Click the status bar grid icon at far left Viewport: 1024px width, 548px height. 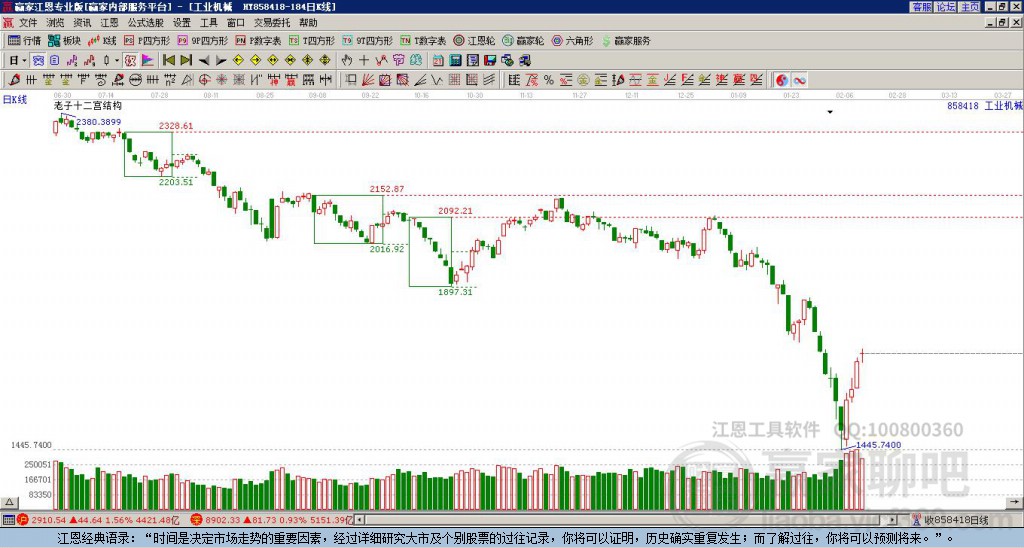click(x=8, y=520)
